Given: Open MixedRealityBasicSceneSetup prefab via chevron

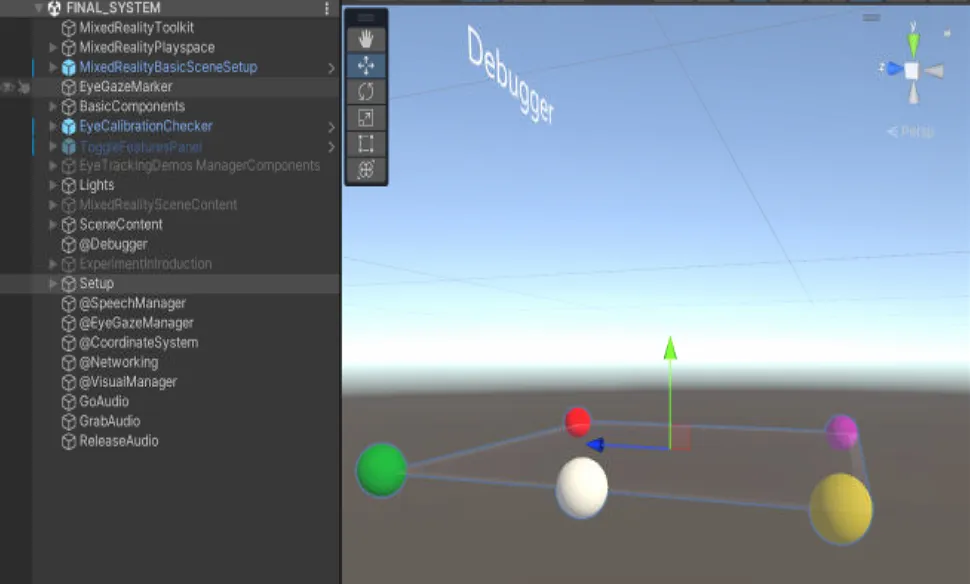Looking at the screenshot, I should (x=331, y=68).
